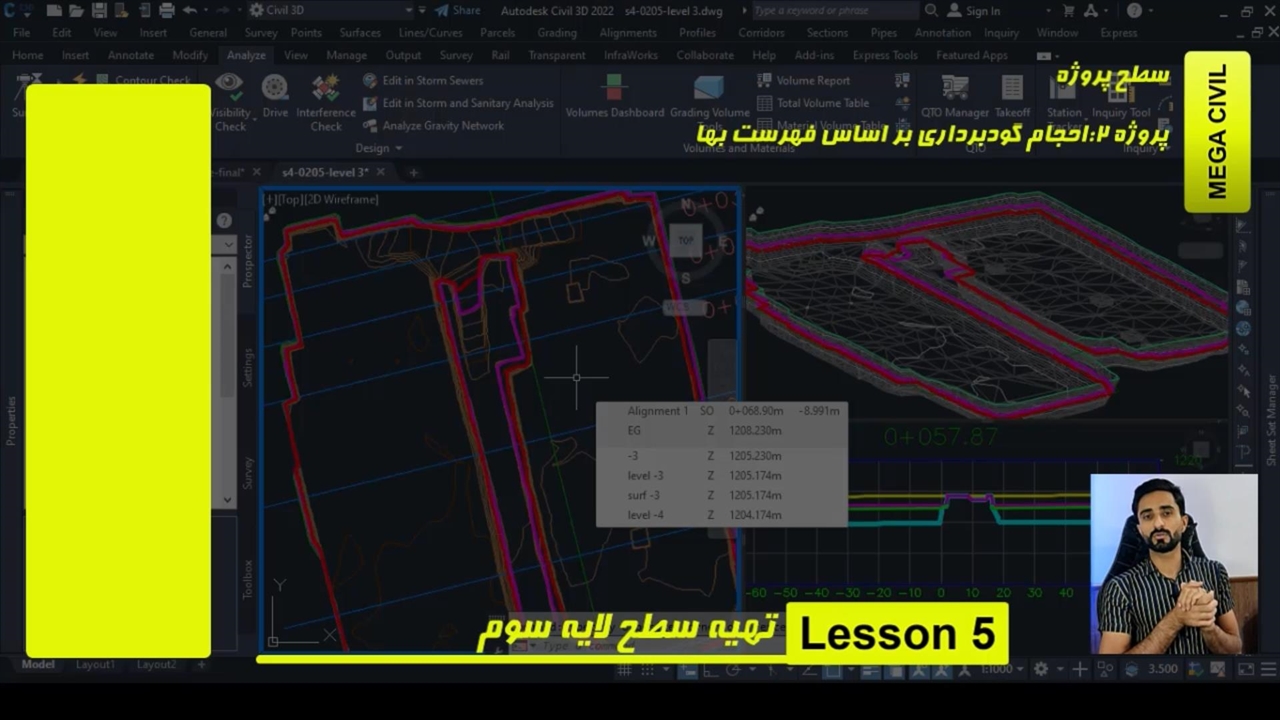The width and height of the screenshot is (1280, 720).
Task: Click the TOP face of ViewCube
Action: pyautogui.click(x=686, y=240)
